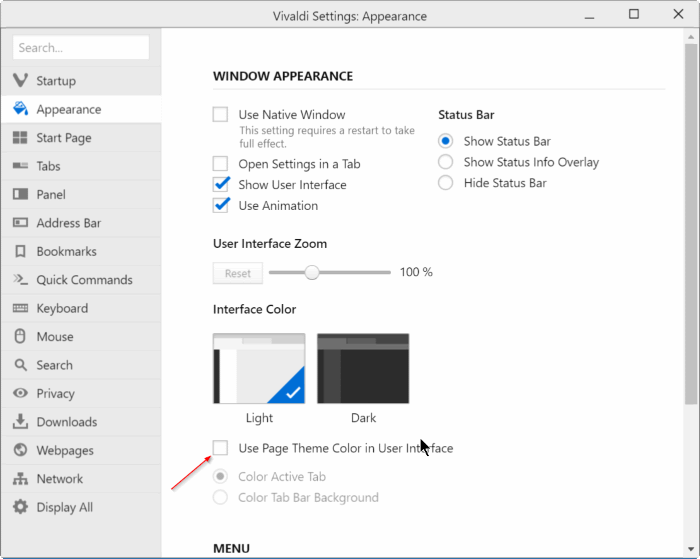
Task: Enable Use Native Window checkbox
Action: tap(220, 114)
